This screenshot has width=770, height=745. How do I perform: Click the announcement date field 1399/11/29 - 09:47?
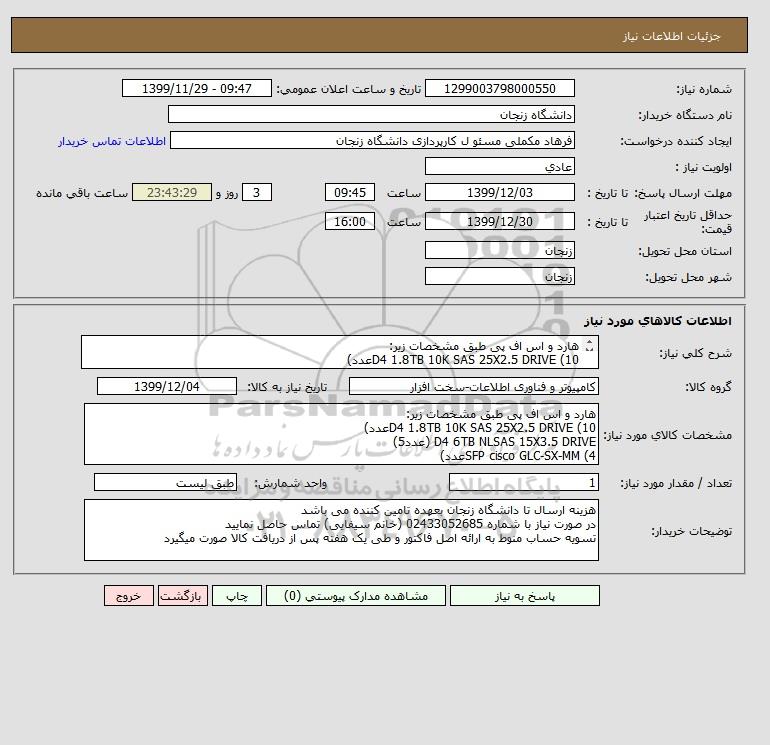pos(196,88)
